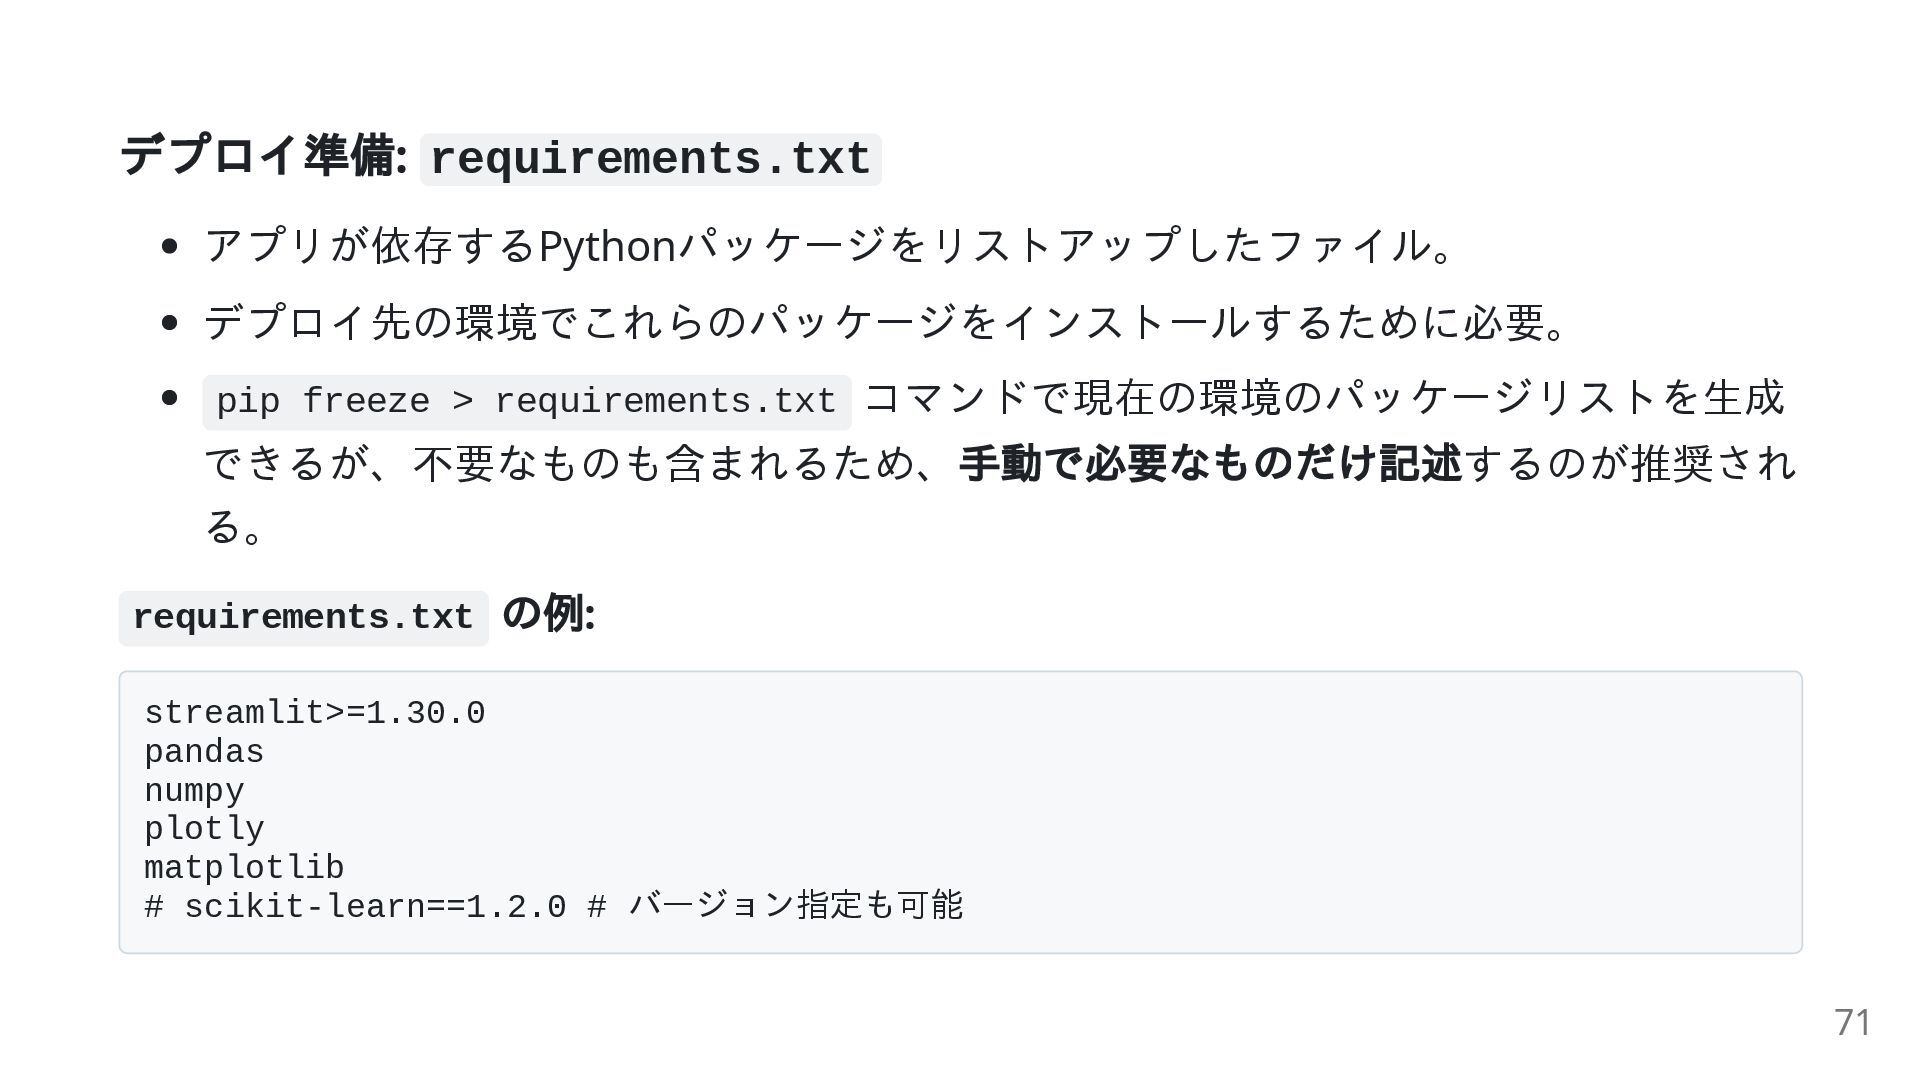Click the streamlit>=1.30.0 line in the code block
Image resolution: width=1920 pixels, height=1080 pixels.
click(315, 714)
